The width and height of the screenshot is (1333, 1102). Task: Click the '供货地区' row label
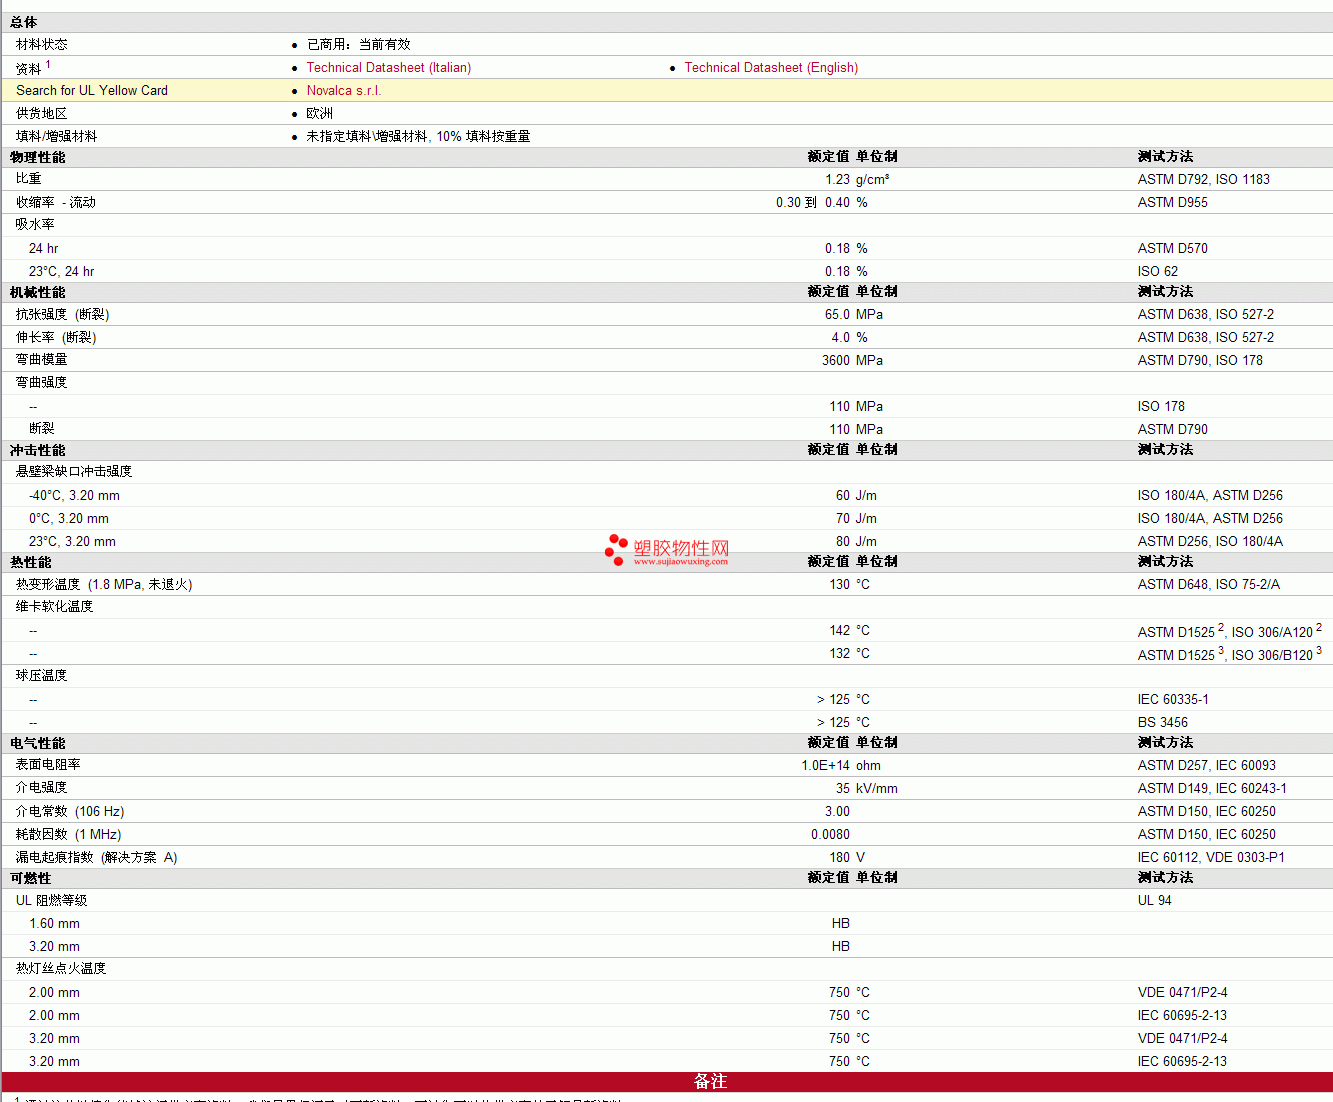click(42, 114)
